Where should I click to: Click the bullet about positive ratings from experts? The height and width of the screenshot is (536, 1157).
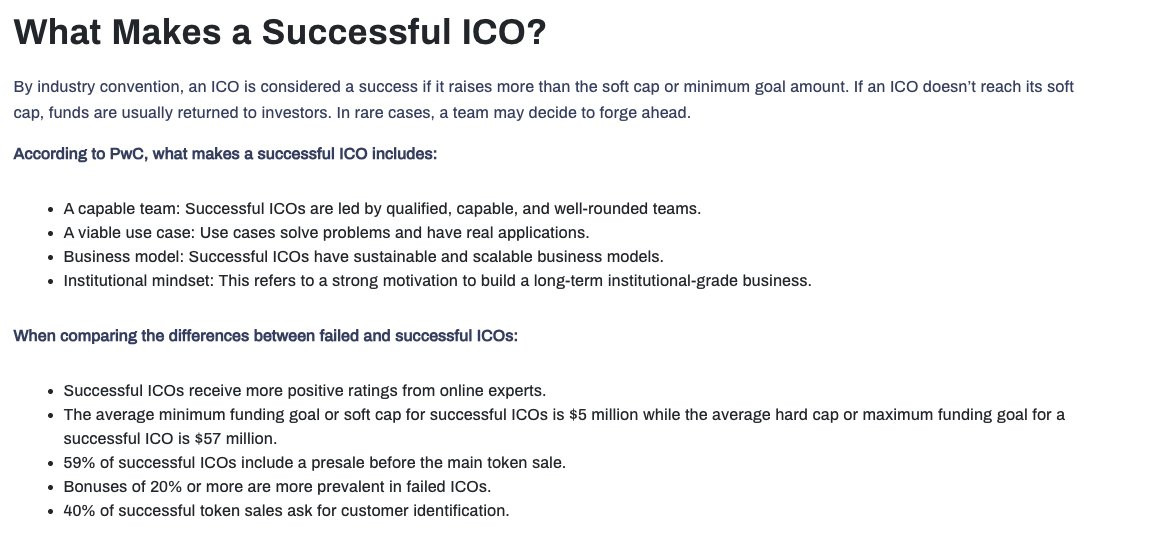point(305,391)
